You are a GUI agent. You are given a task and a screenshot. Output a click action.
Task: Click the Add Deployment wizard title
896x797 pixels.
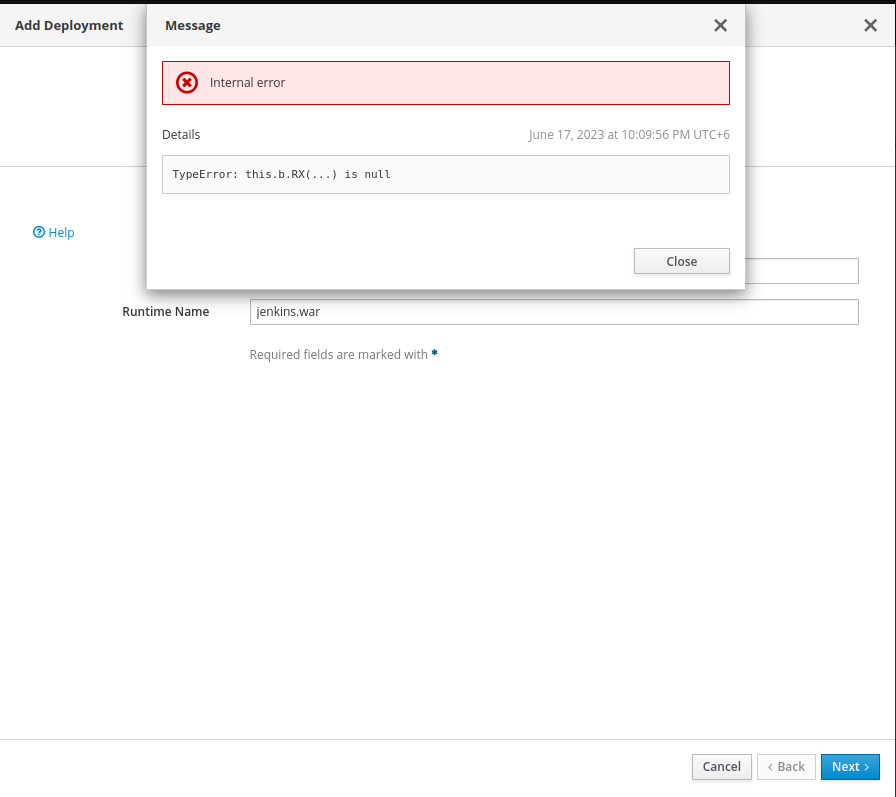click(69, 26)
